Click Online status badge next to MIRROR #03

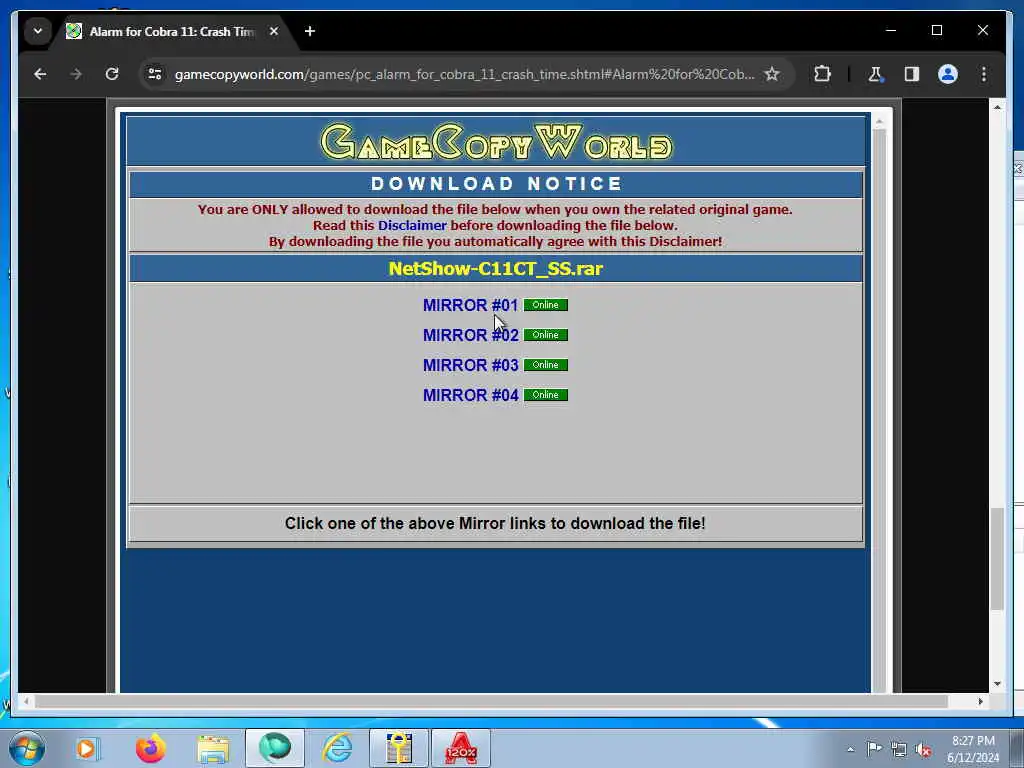click(546, 365)
